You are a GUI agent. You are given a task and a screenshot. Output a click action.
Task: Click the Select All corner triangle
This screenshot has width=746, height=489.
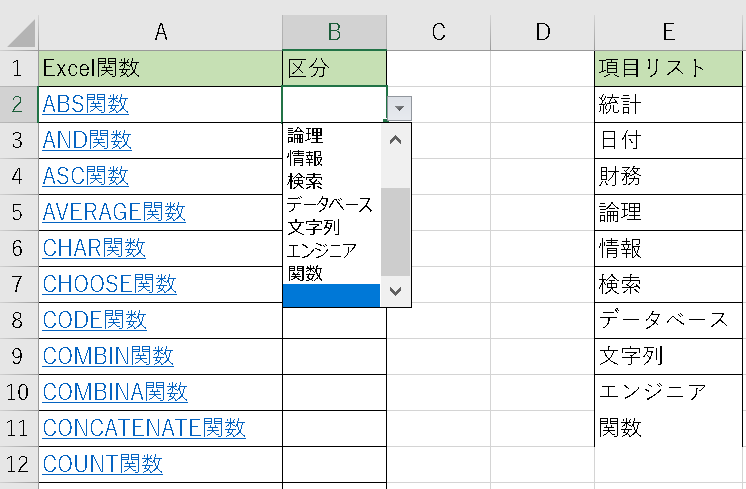20,33
